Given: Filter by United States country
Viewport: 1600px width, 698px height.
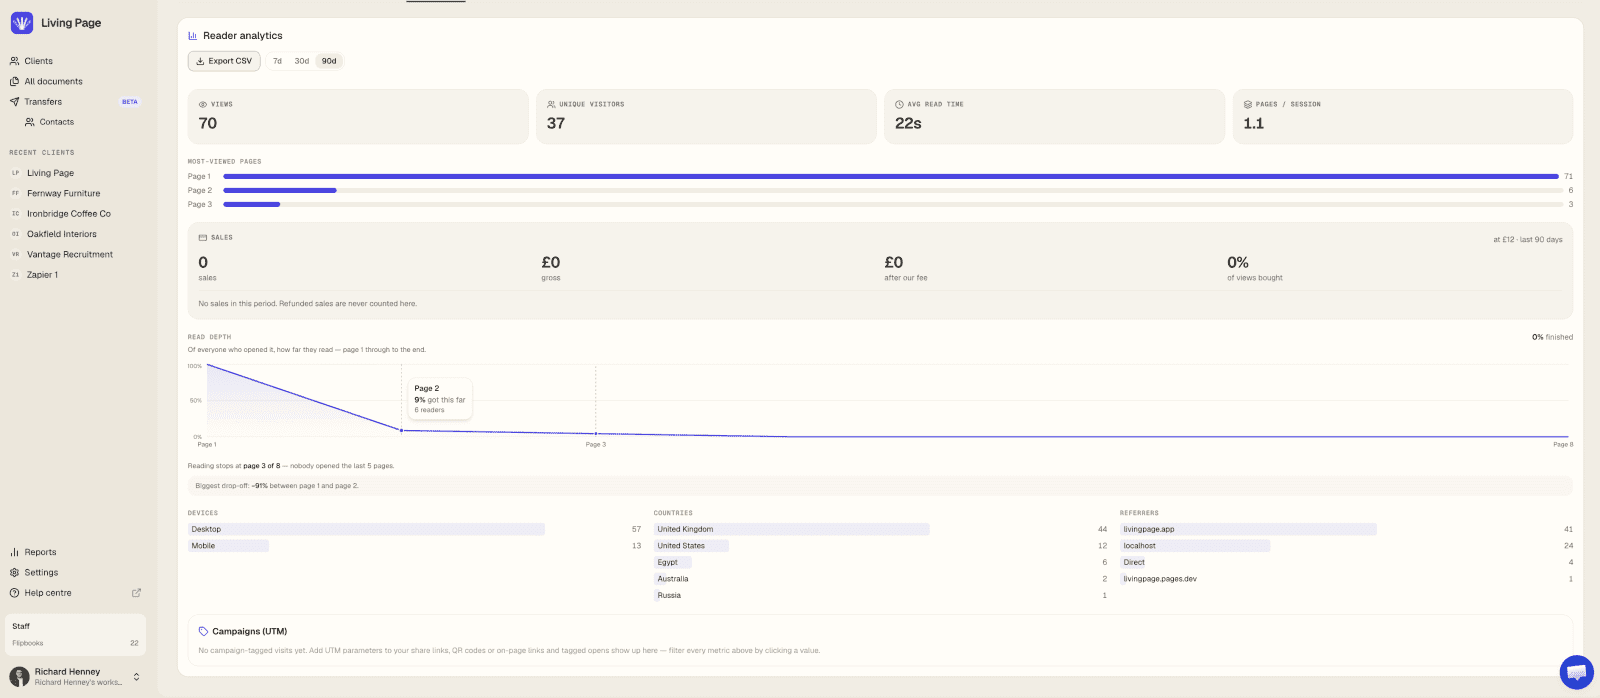Looking at the screenshot, I should point(880,546).
